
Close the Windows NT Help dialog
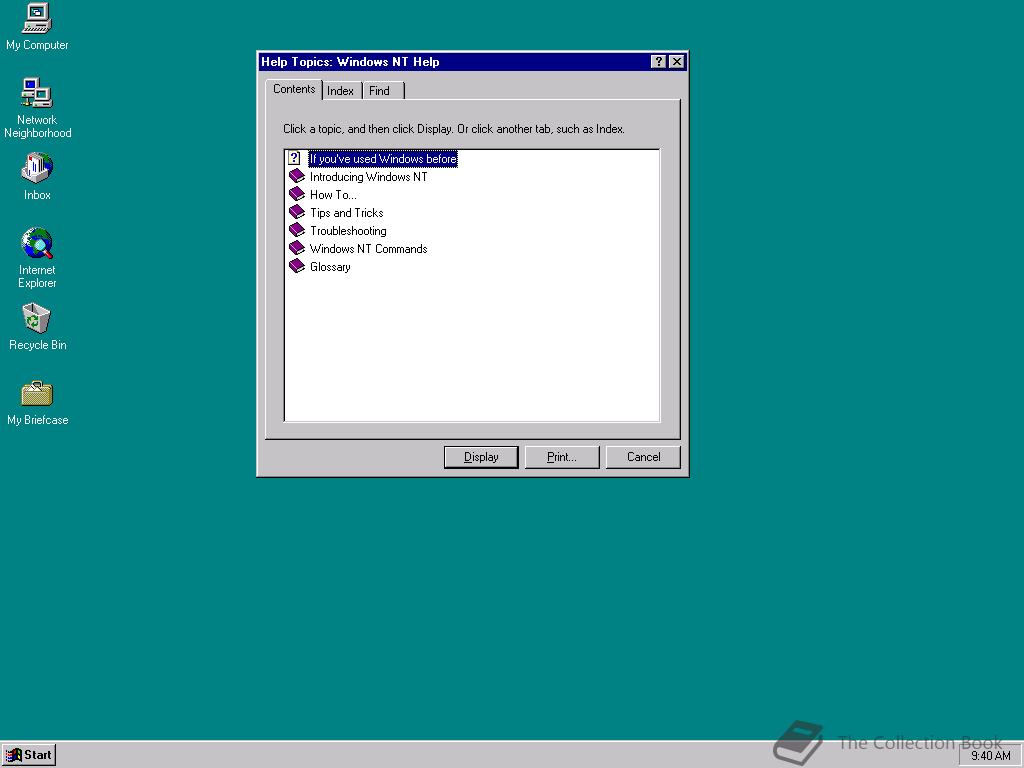coord(677,62)
